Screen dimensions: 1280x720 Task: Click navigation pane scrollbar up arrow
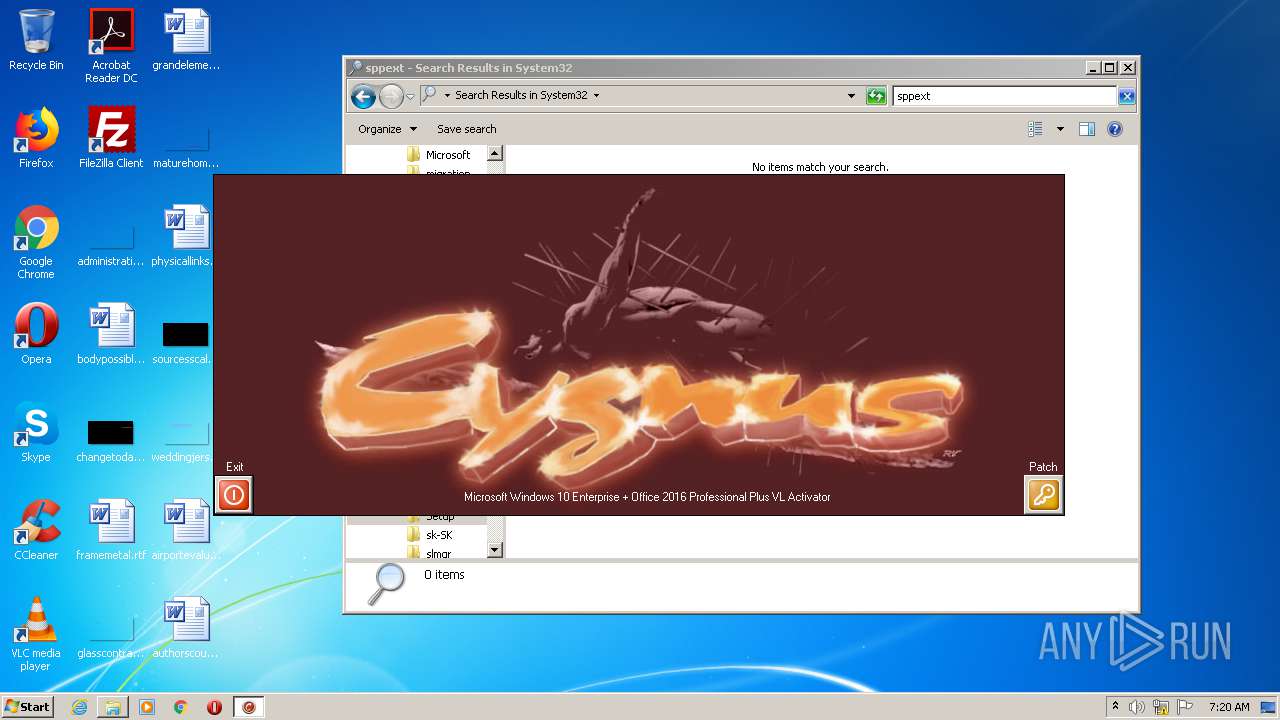(x=494, y=154)
